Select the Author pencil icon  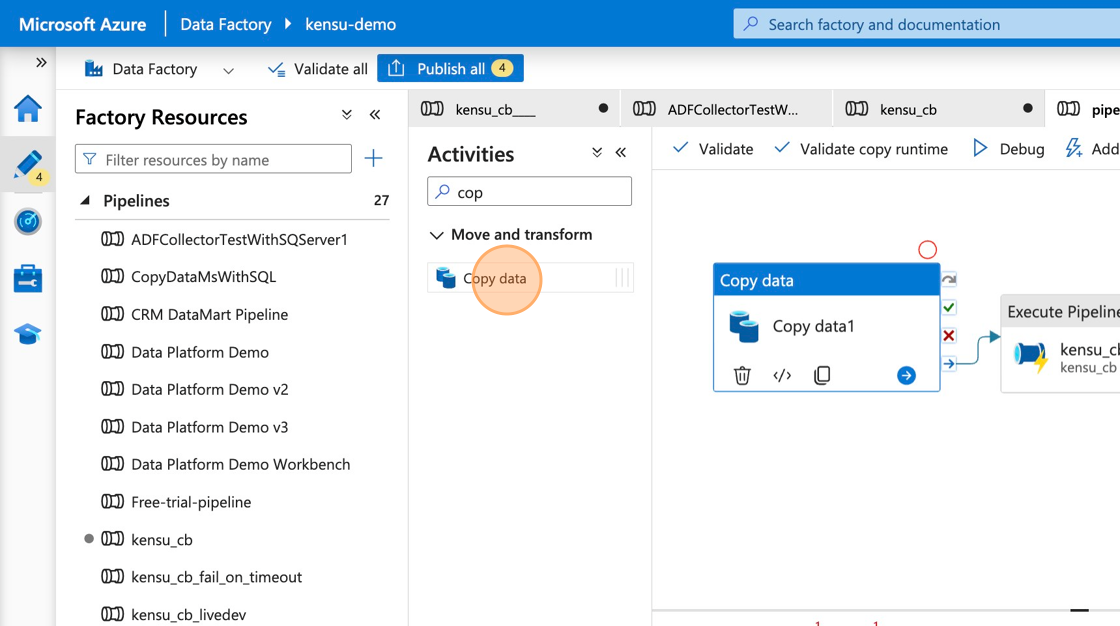click(28, 165)
